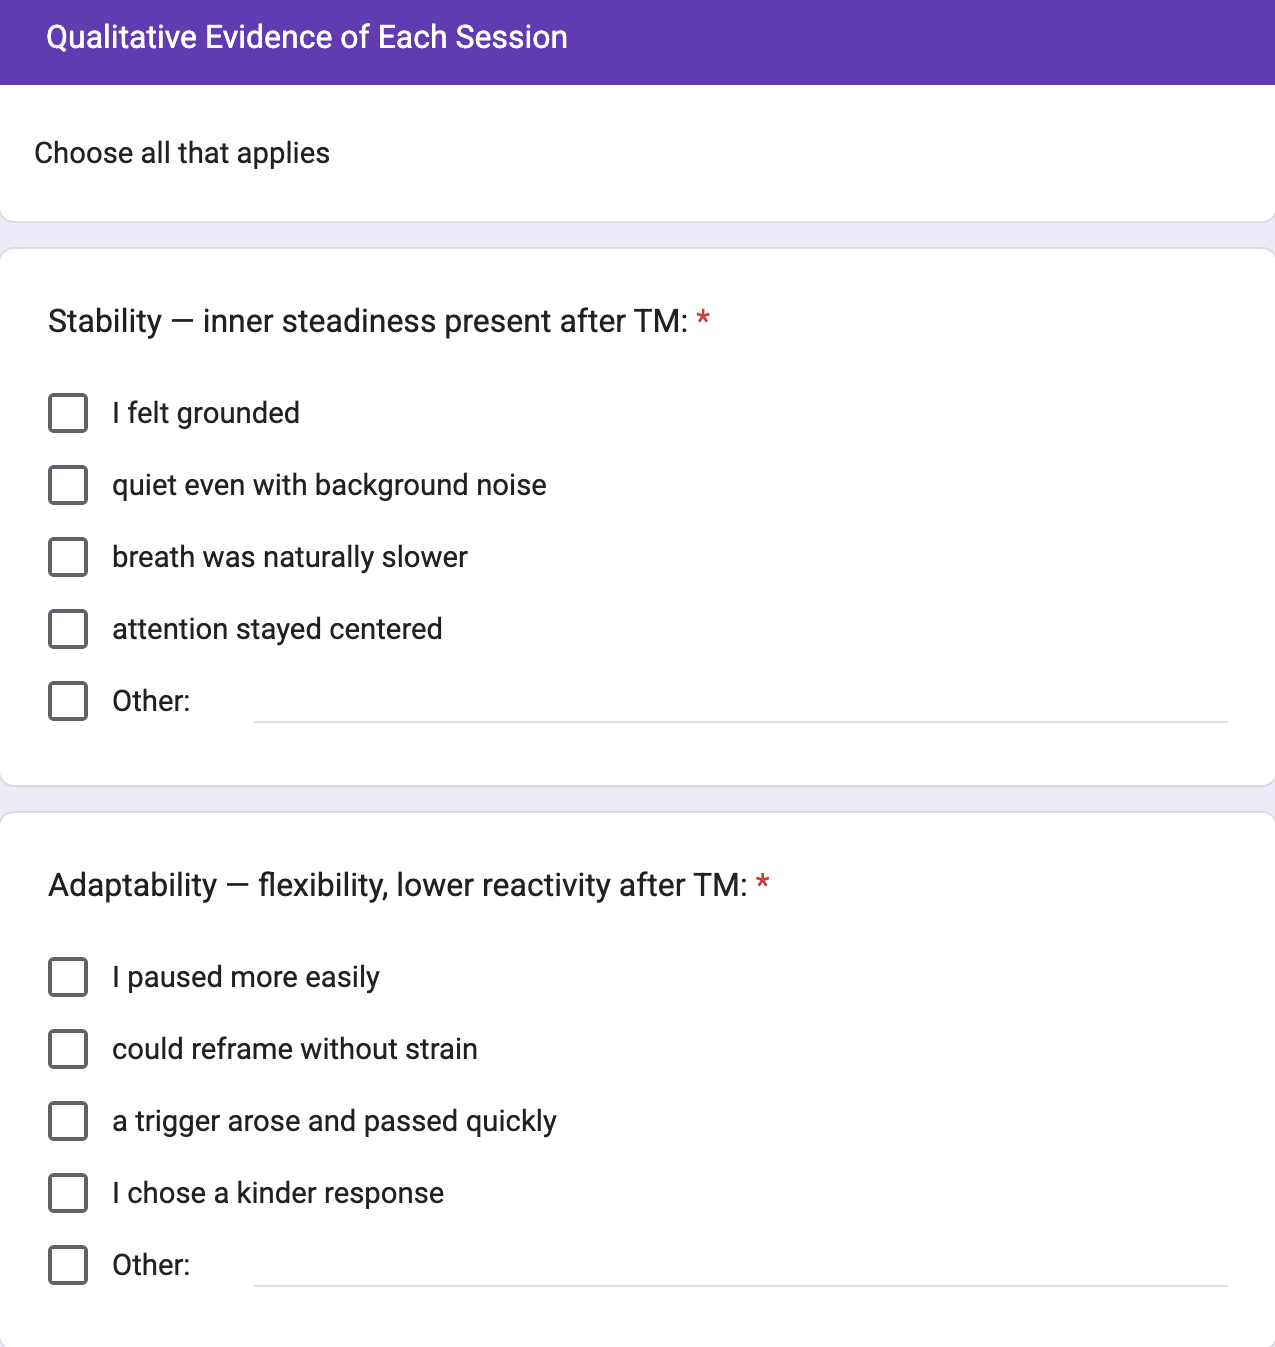Click the 'I paused more easily' label
The image size is (1275, 1347).
pyautogui.click(x=246, y=977)
